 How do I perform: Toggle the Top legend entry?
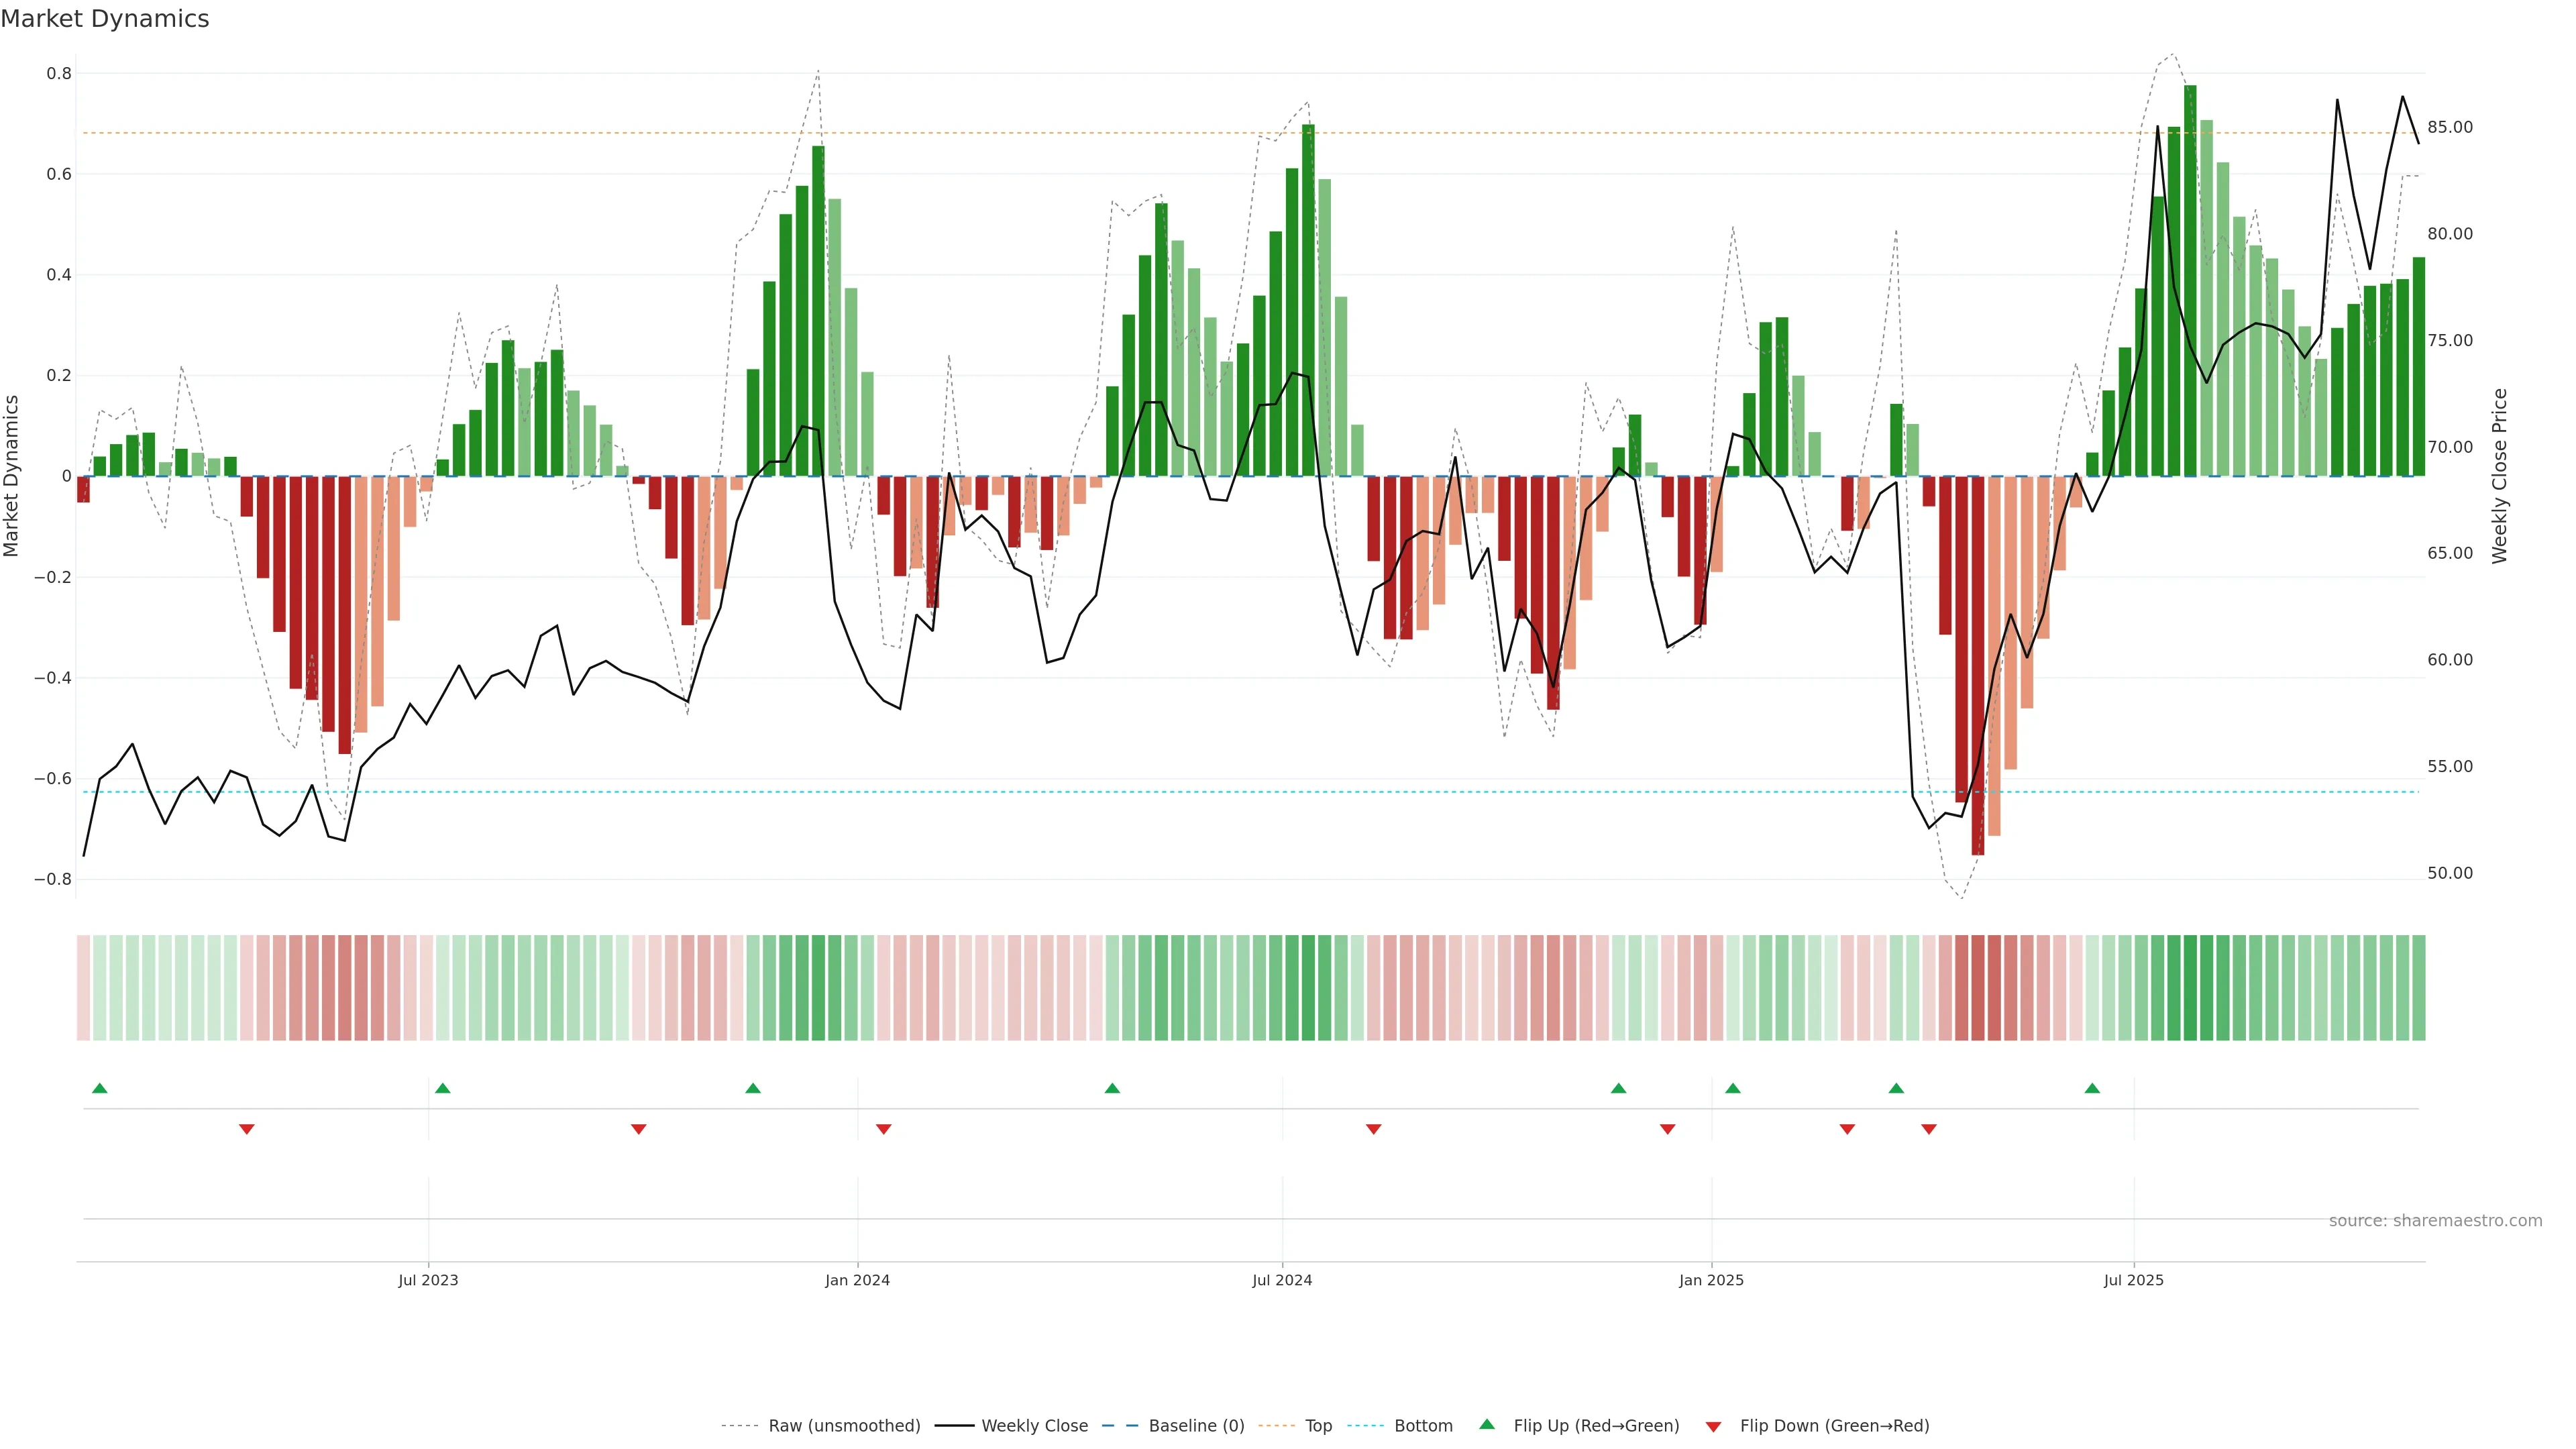1318,1426
